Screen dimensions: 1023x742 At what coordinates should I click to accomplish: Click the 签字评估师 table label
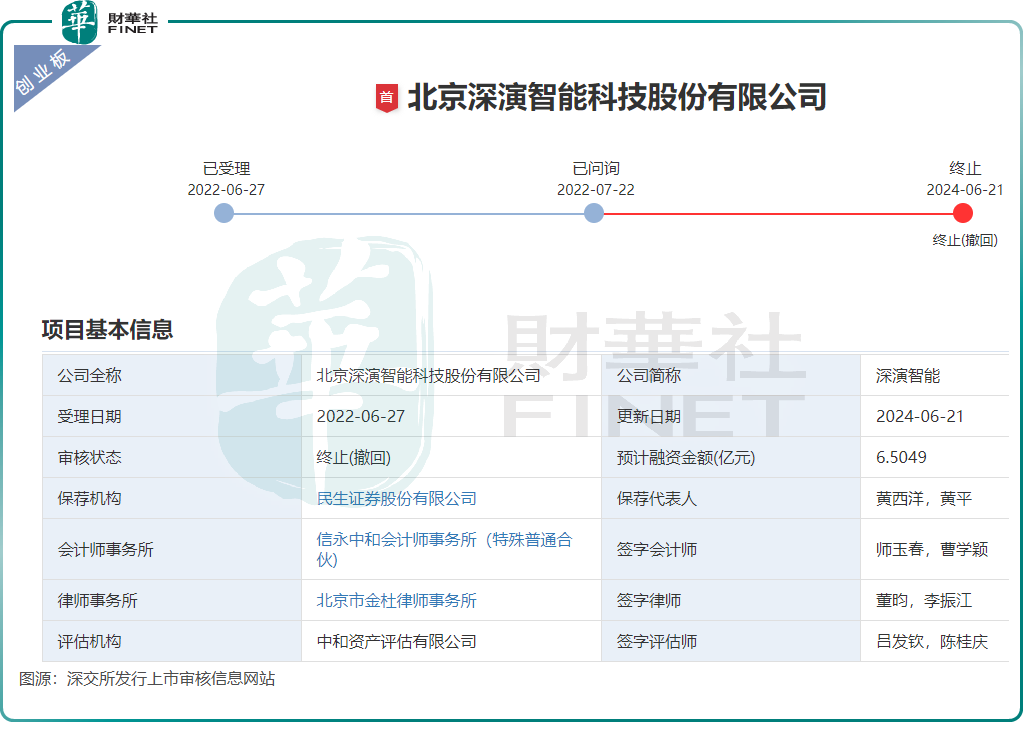coord(657,642)
